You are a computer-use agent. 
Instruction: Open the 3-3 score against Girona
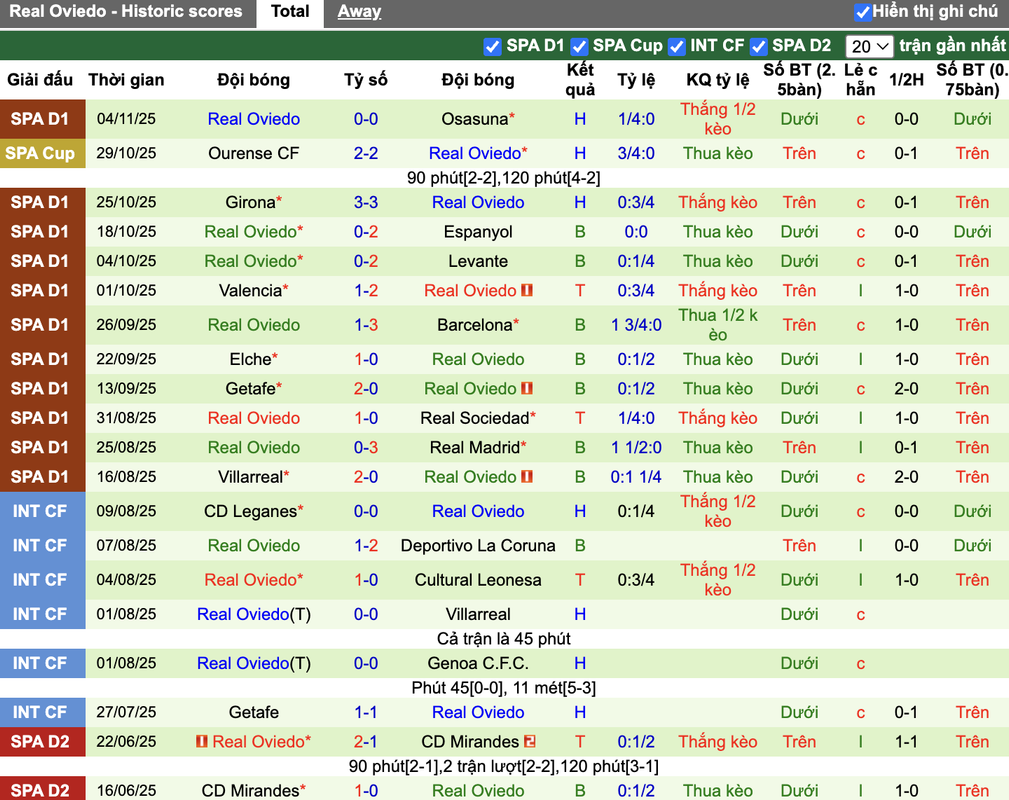click(x=366, y=202)
